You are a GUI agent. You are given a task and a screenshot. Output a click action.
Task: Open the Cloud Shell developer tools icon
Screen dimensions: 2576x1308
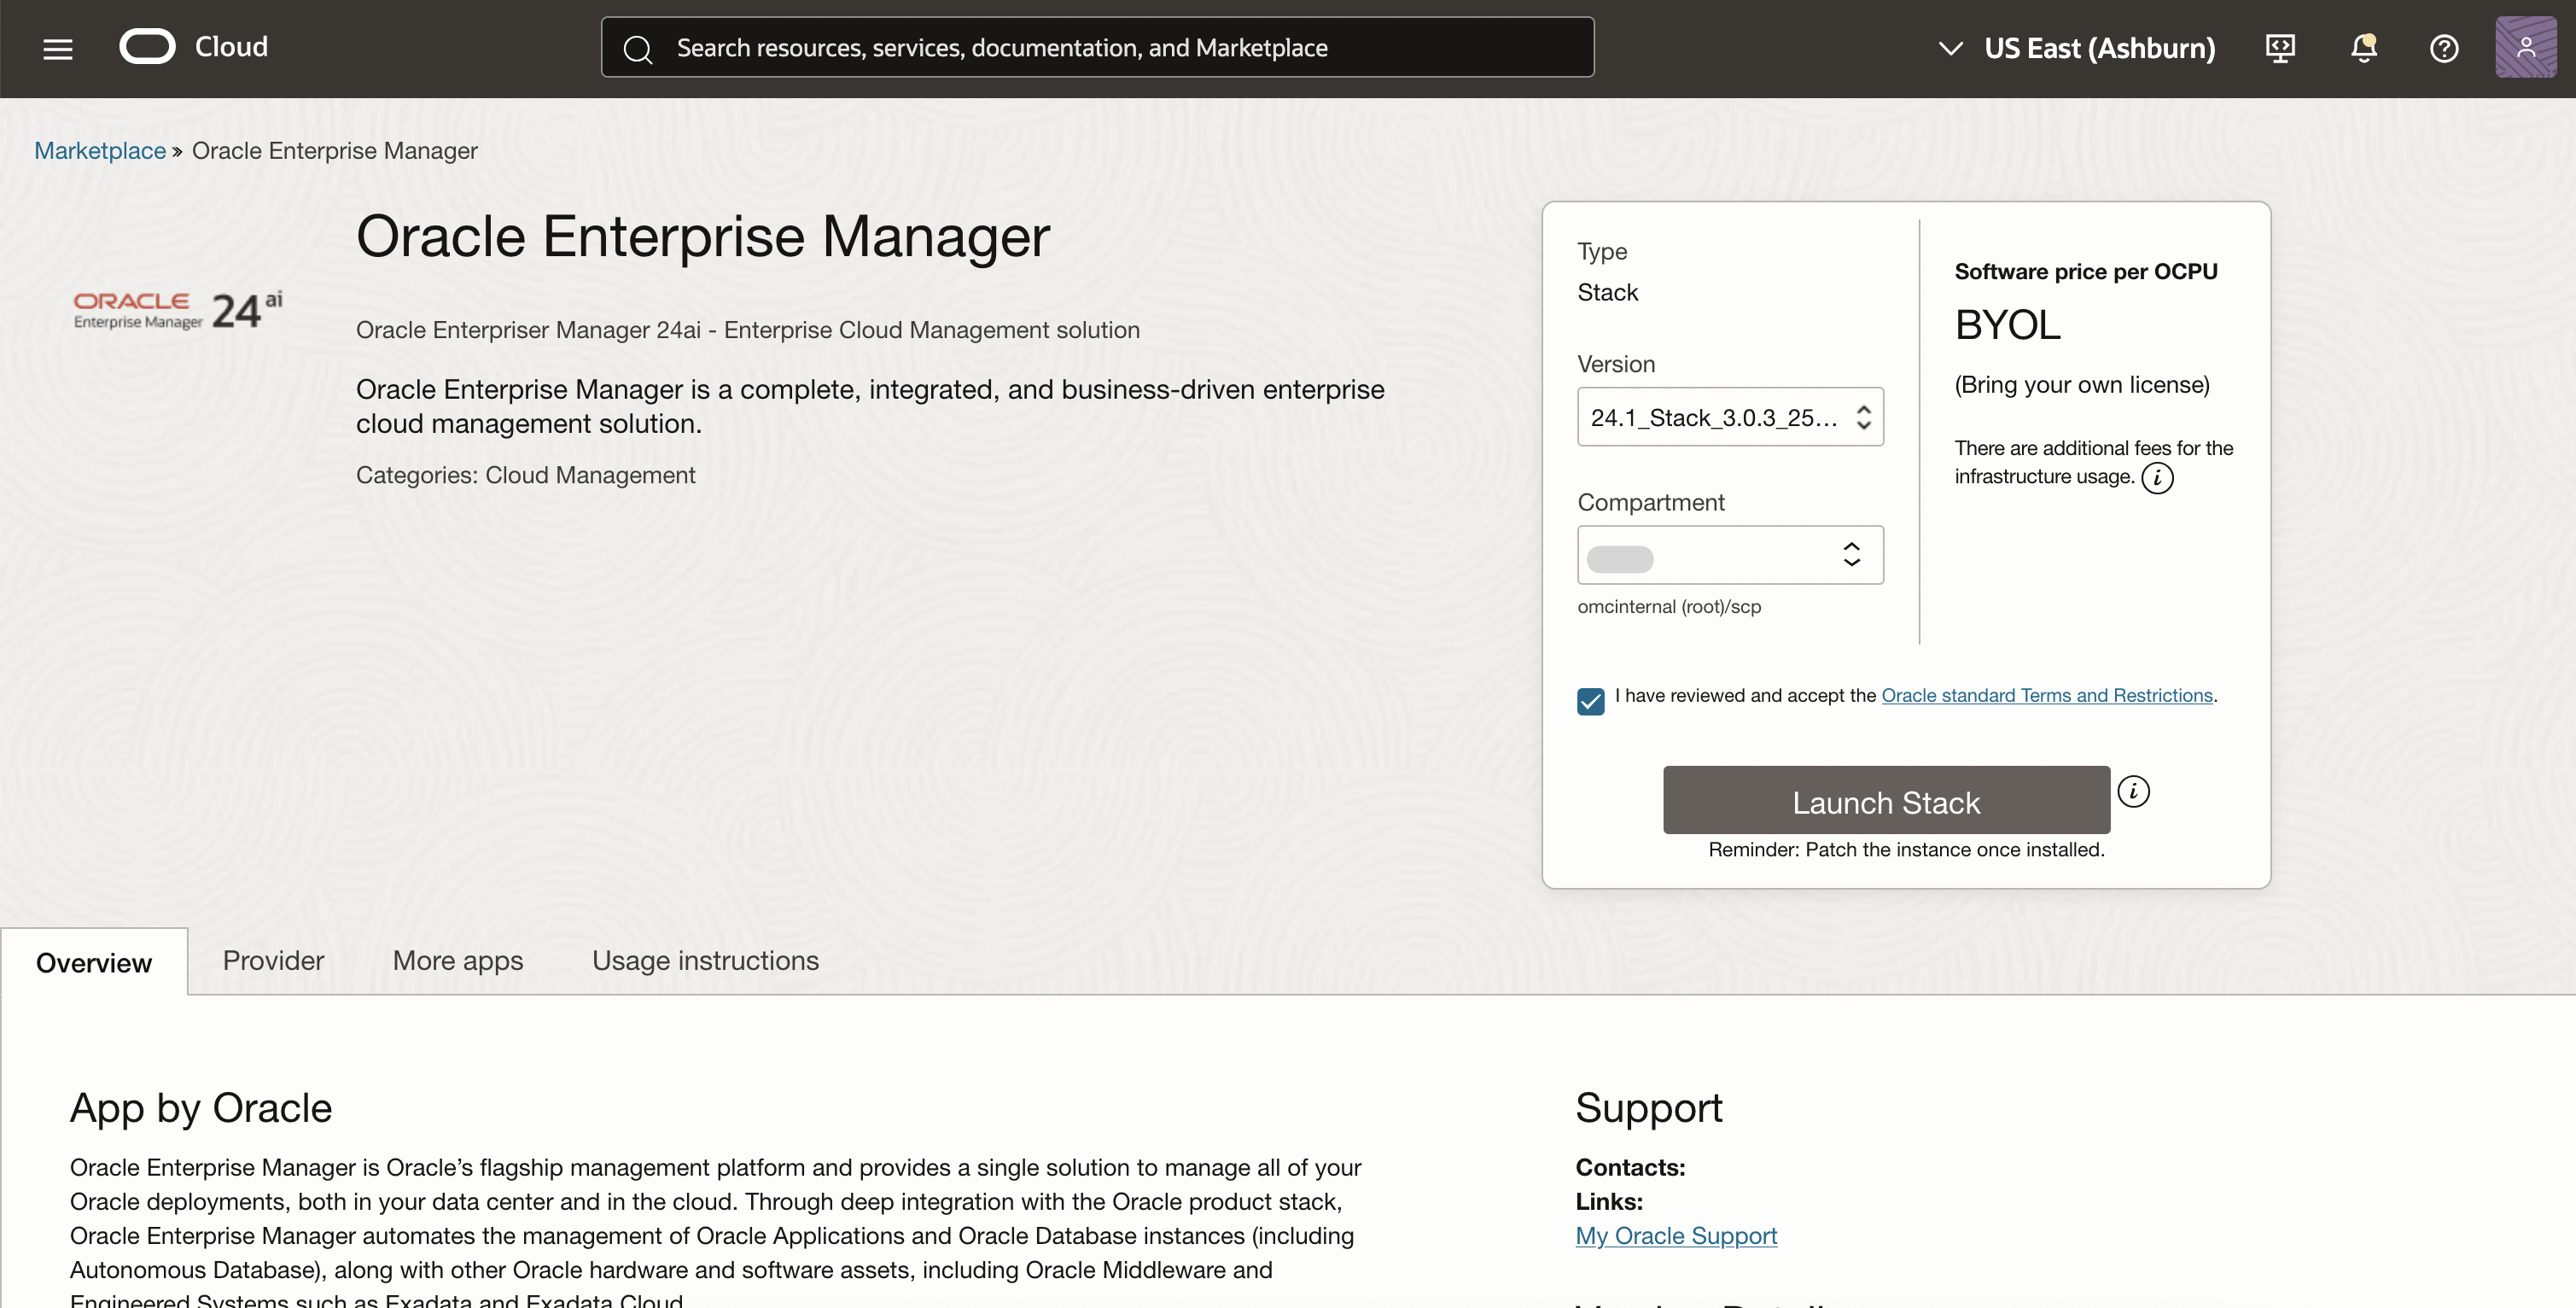2280,48
